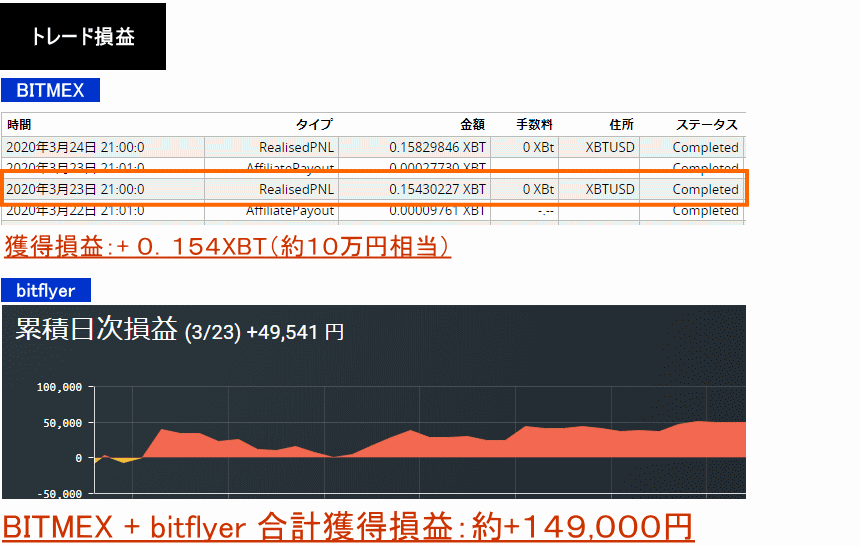
Task: Click the トレード損益 black header banner
Action: pyautogui.click(x=83, y=37)
